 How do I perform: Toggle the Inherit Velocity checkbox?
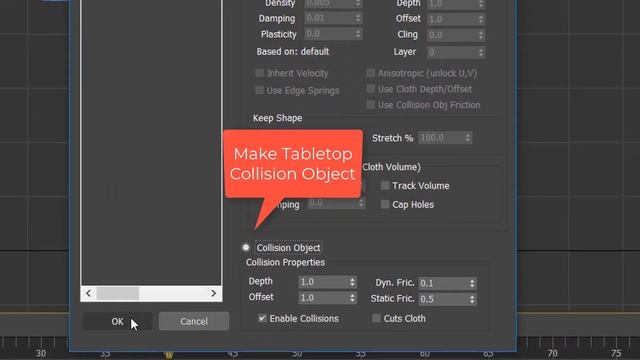pyautogui.click(x=260, y=73)
